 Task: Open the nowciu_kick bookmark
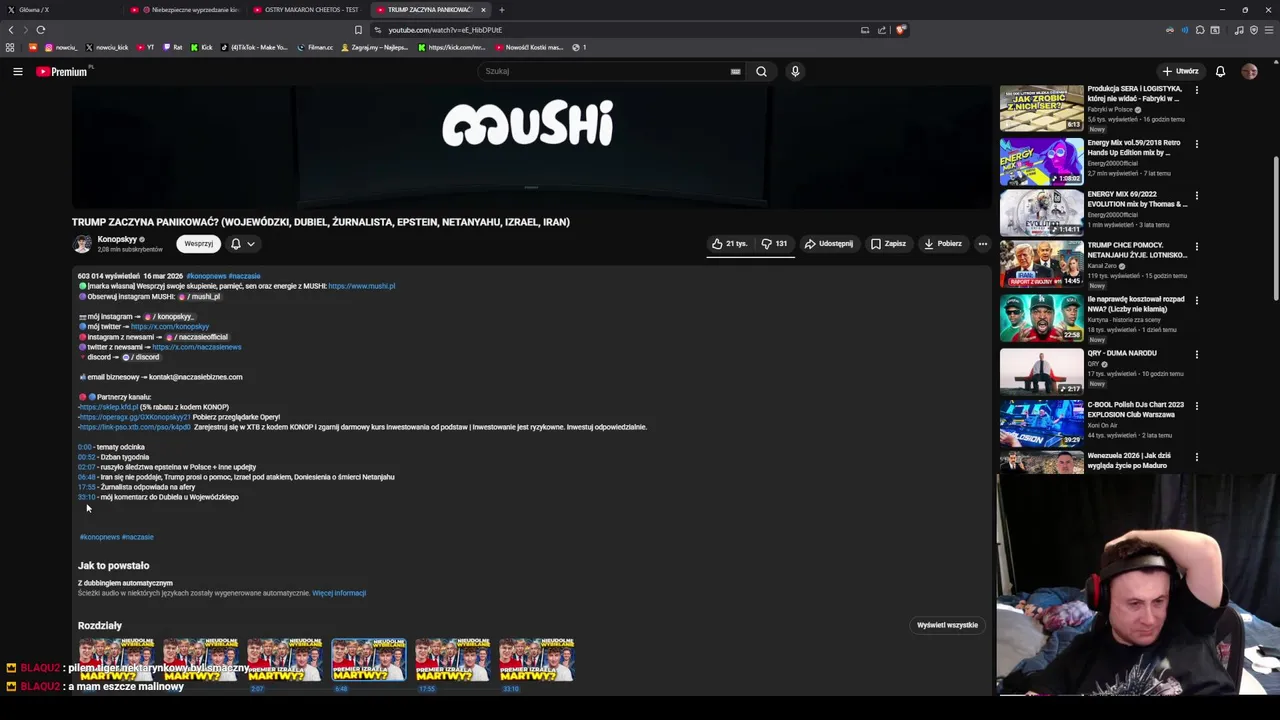coord(107,47)
